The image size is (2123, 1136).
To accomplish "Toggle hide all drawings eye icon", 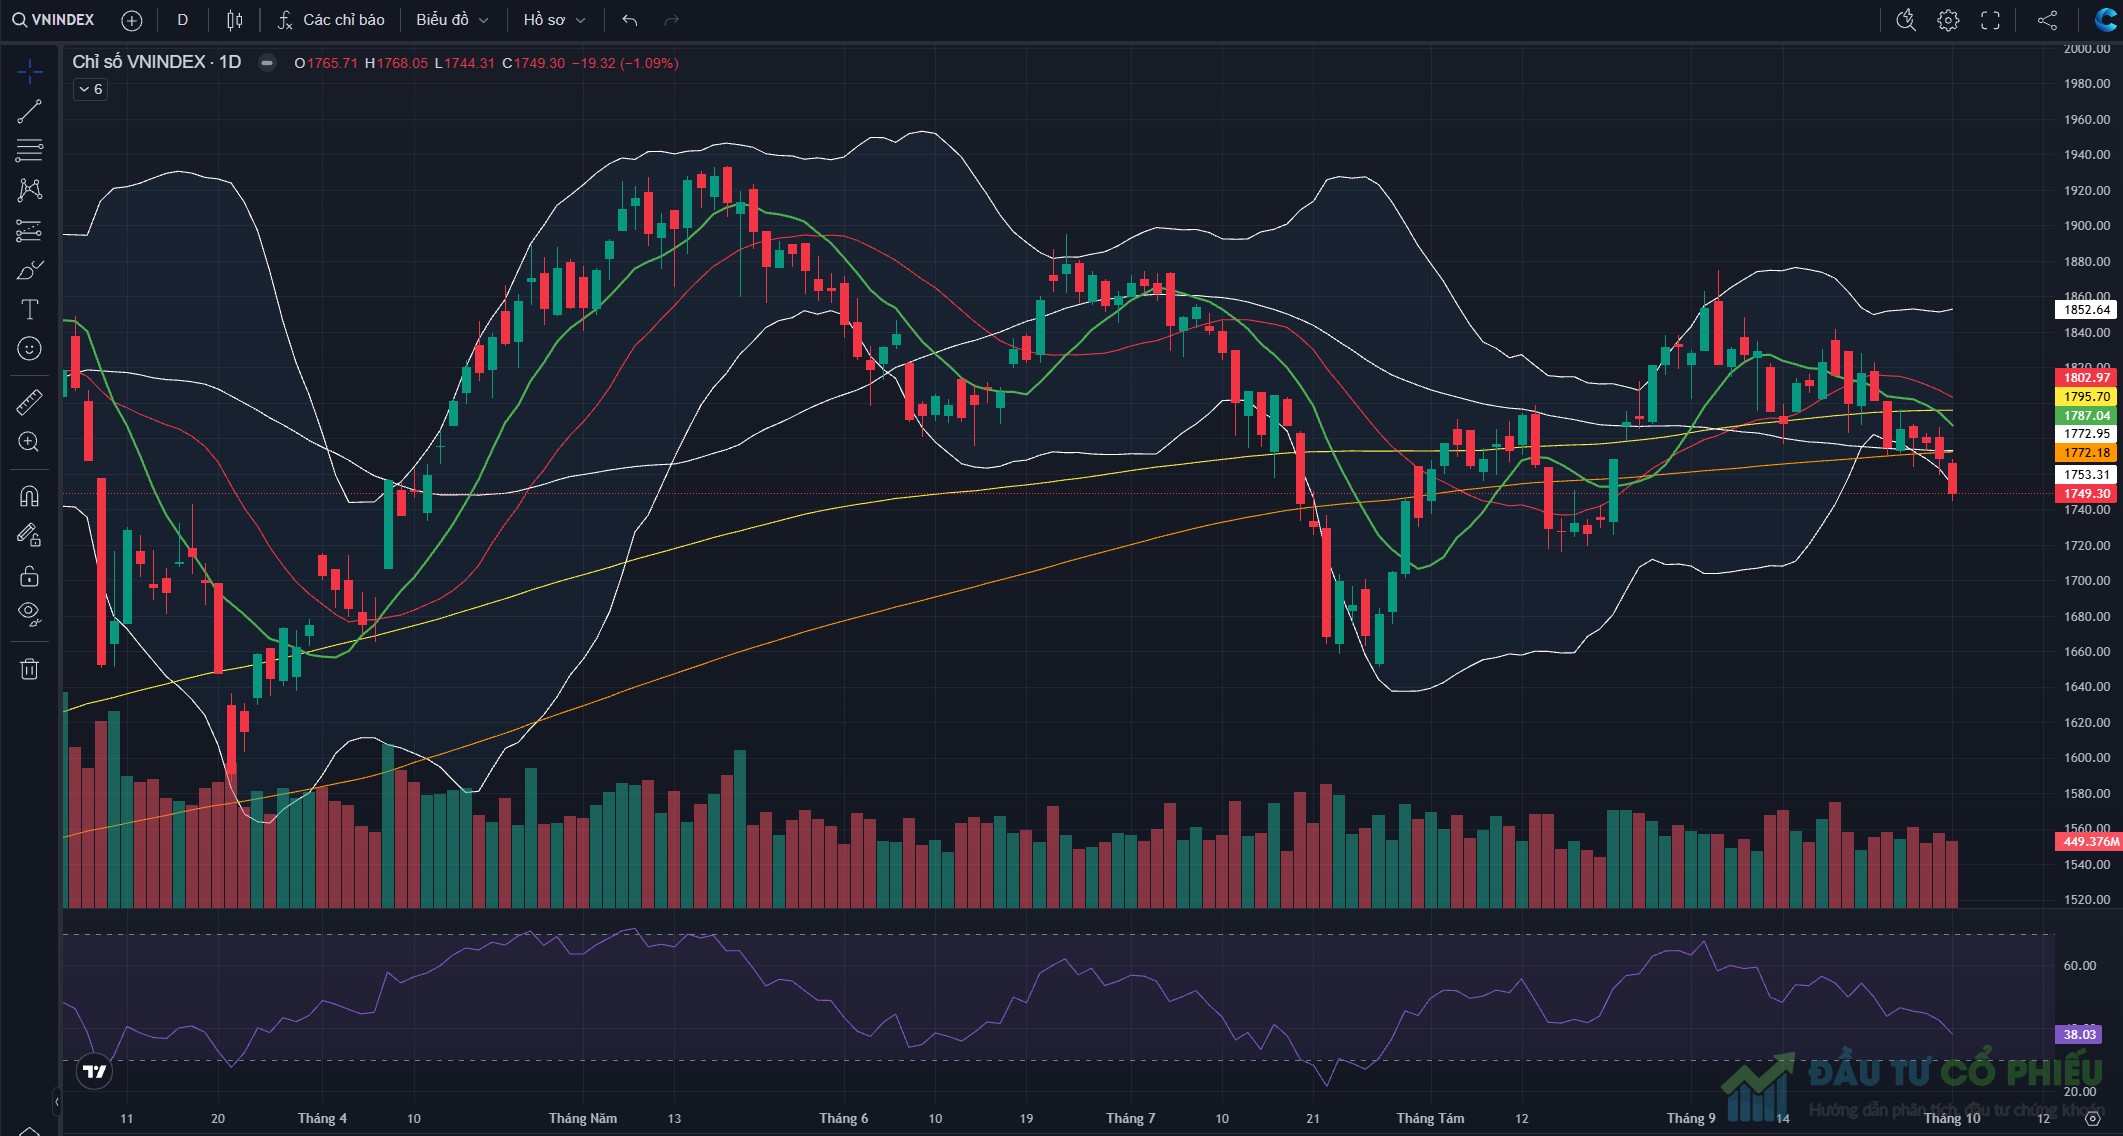I will [29, 614].
